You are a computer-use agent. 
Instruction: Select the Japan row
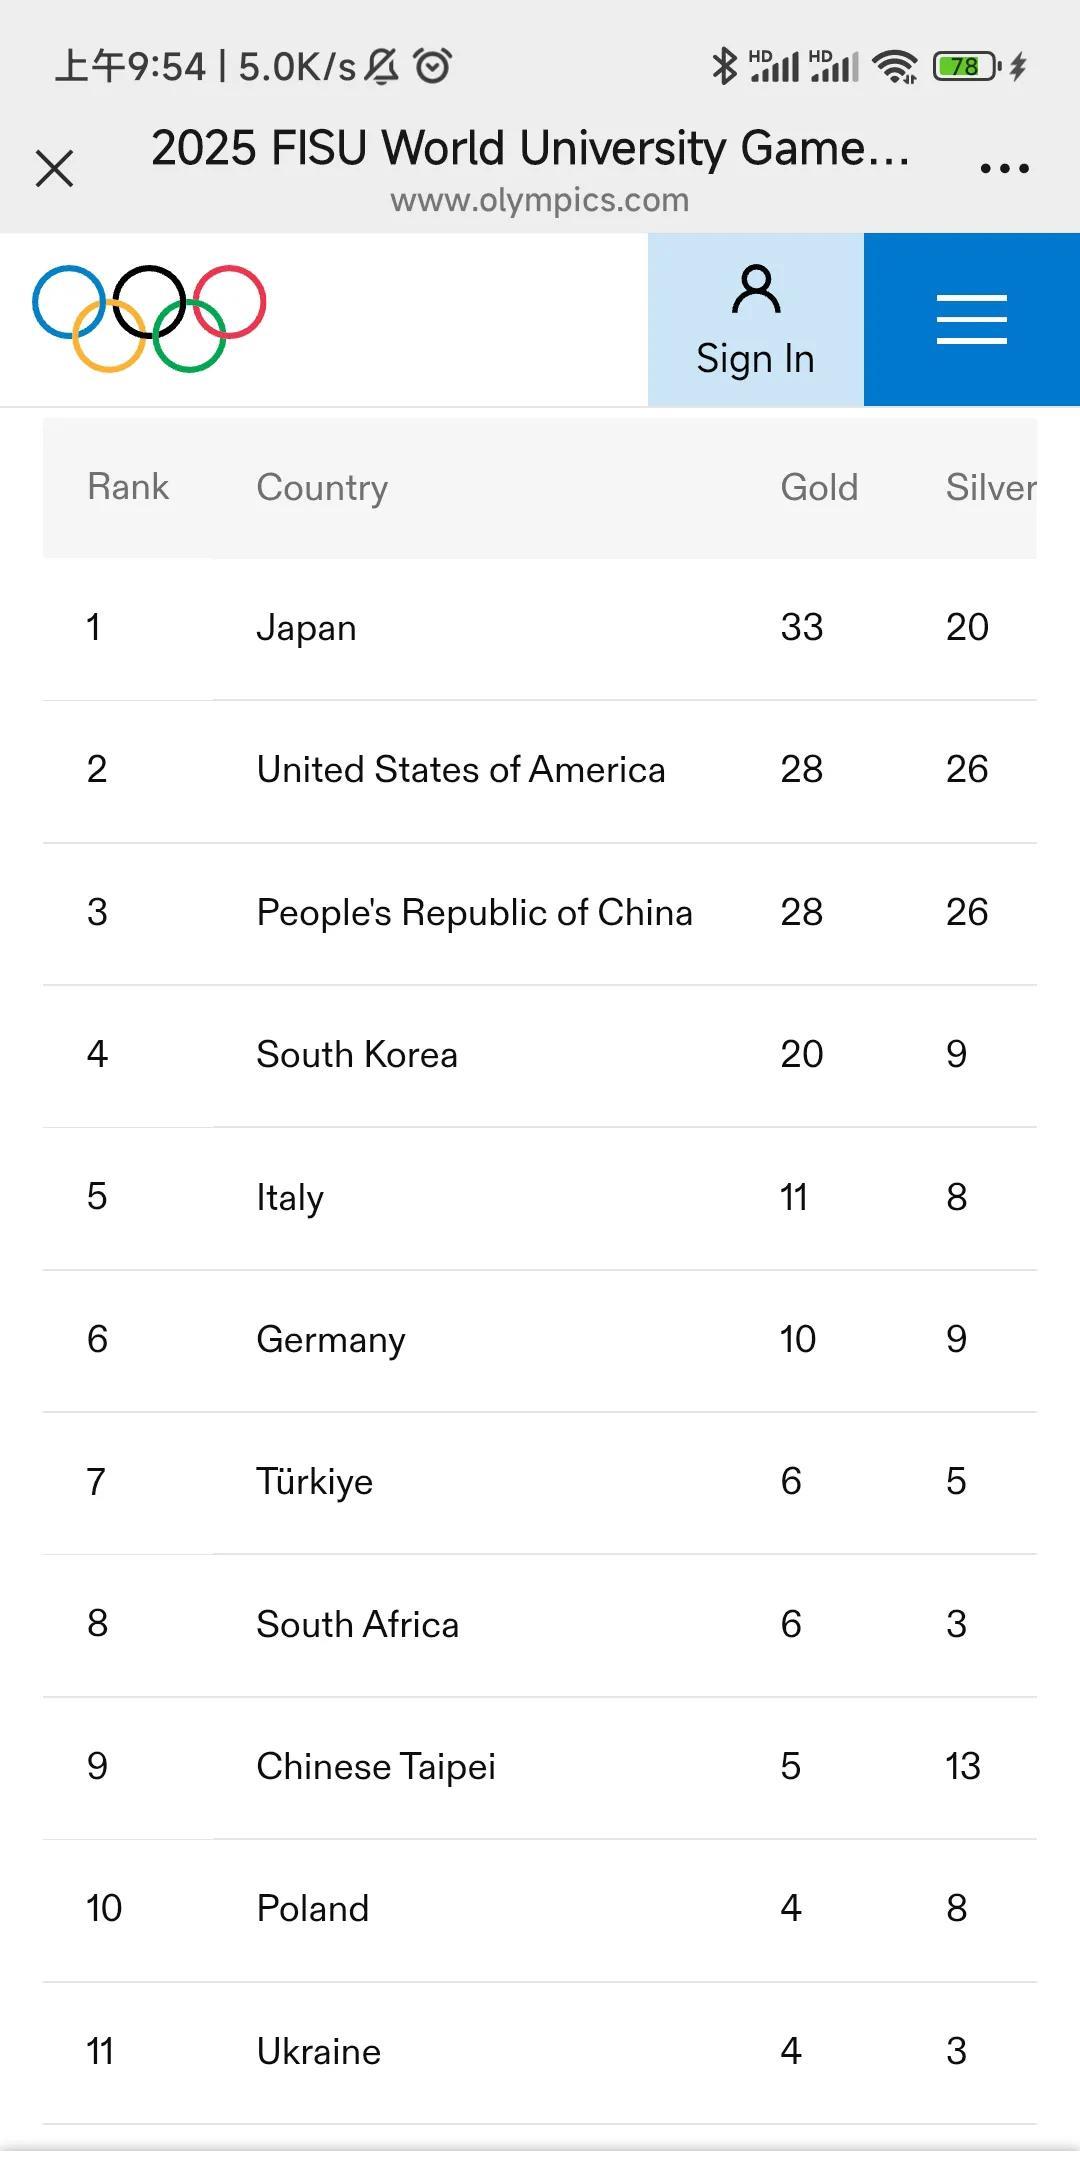click(540, 628)
